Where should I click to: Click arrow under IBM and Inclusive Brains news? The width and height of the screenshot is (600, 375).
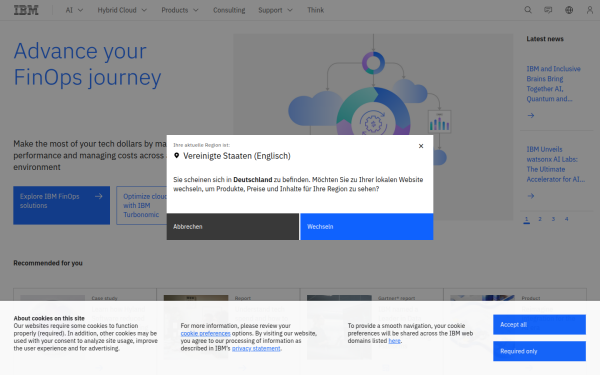pos(531,115)
